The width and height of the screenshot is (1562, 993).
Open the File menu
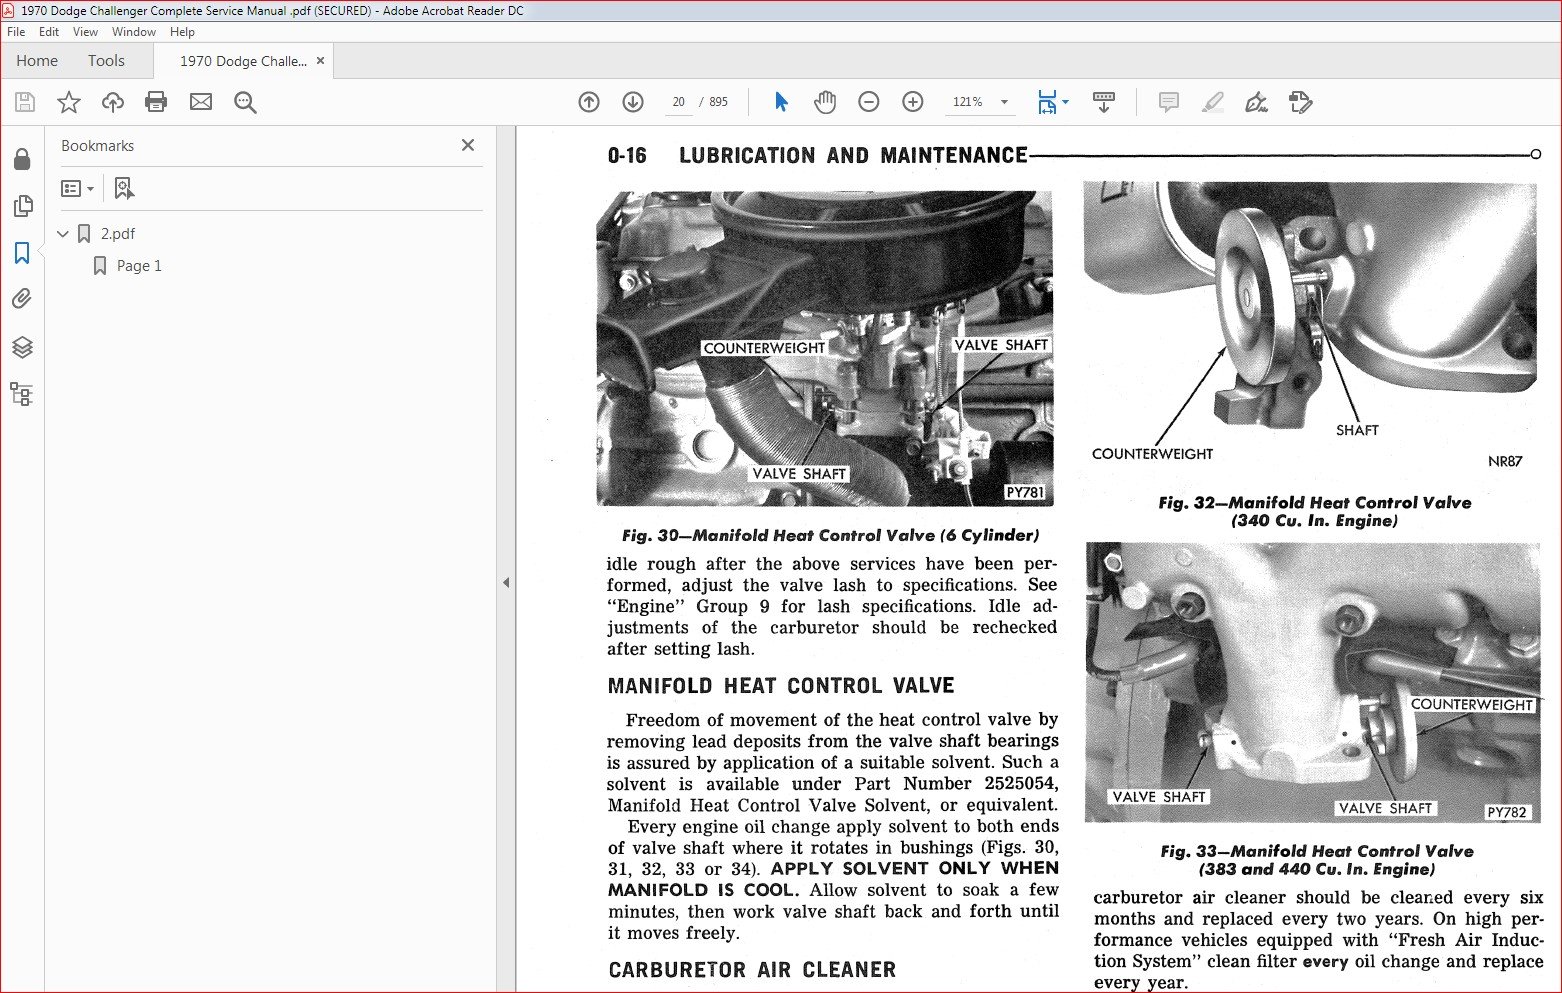pos(16,32)
